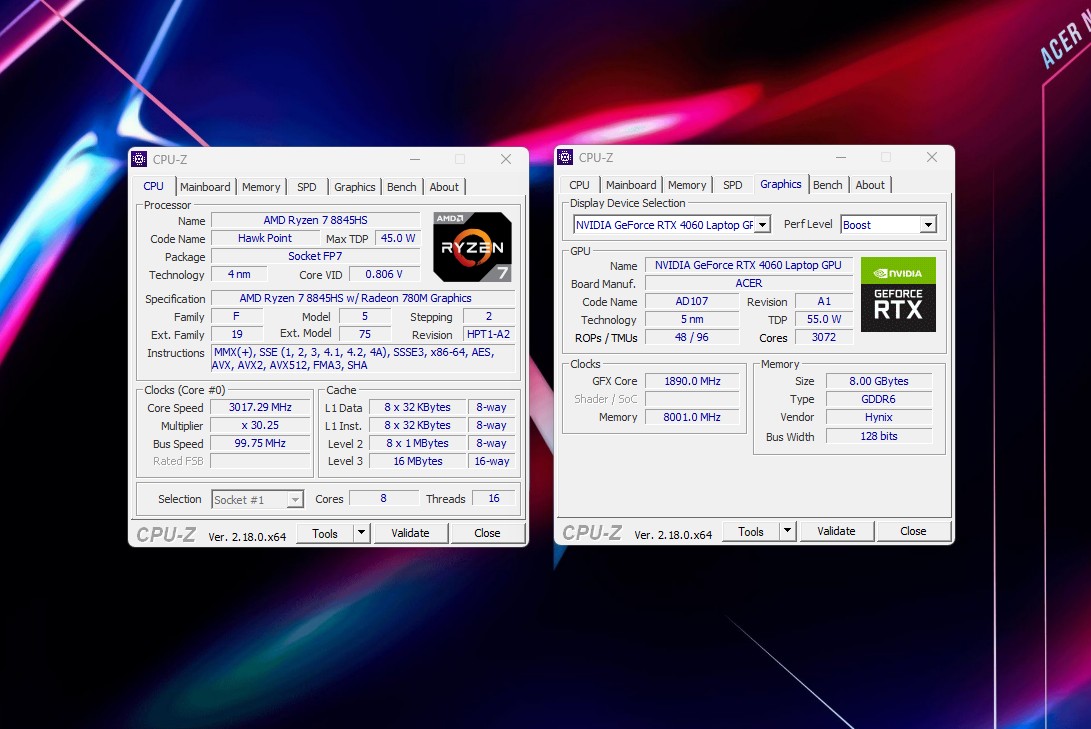Open the SPD tab in graphics window

(x=733, y=185)
